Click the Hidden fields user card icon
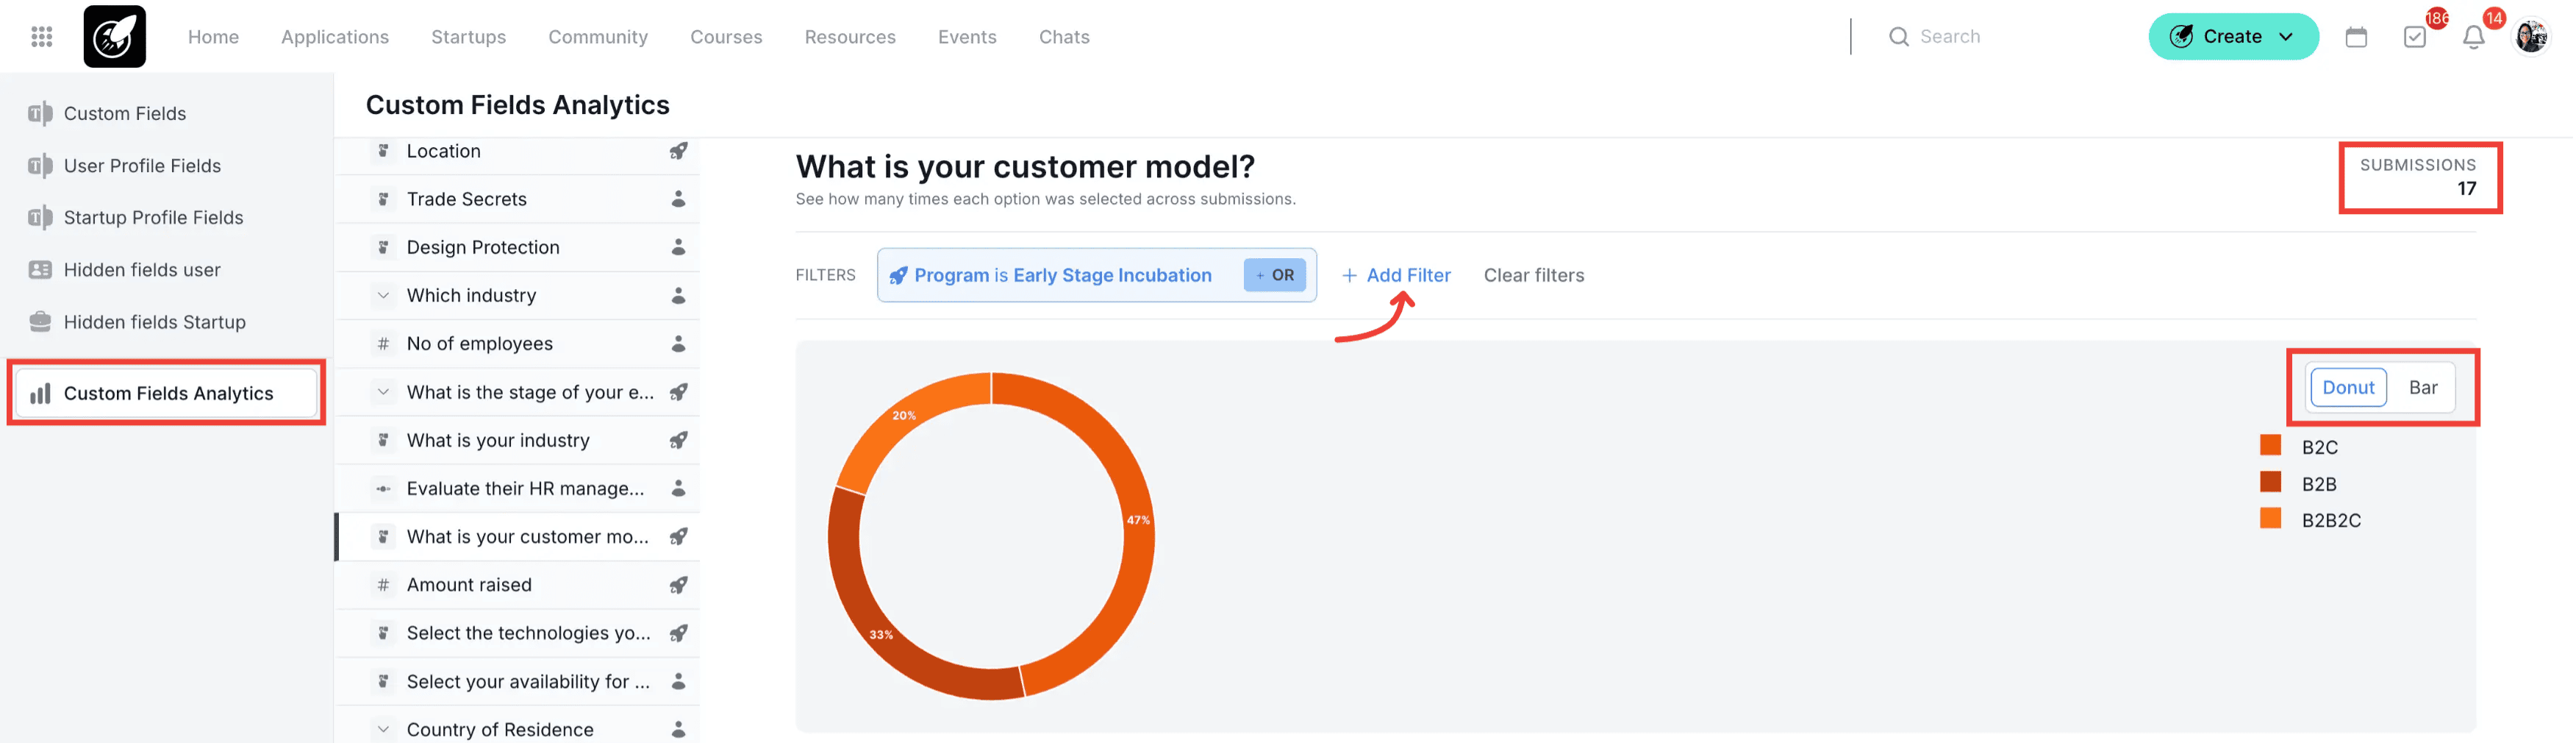This screenshot has width=2576, height=743. coord(40,270)
